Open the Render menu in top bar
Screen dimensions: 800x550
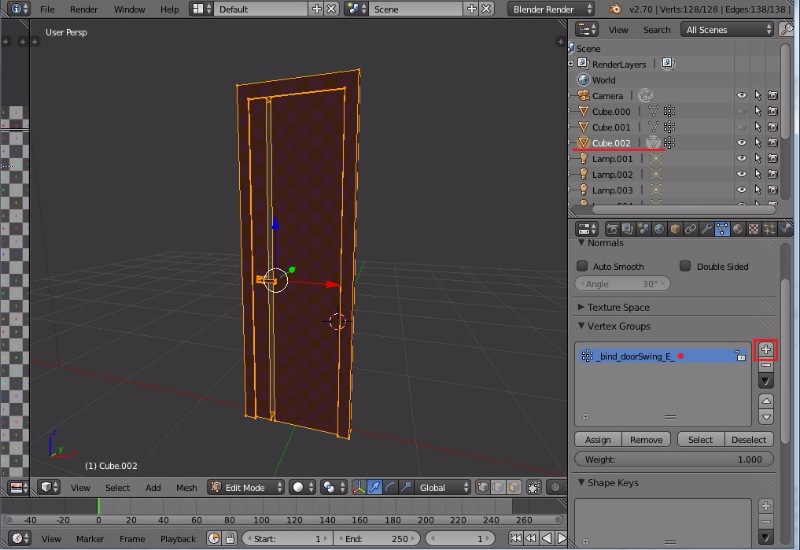(x=84, y=9)
